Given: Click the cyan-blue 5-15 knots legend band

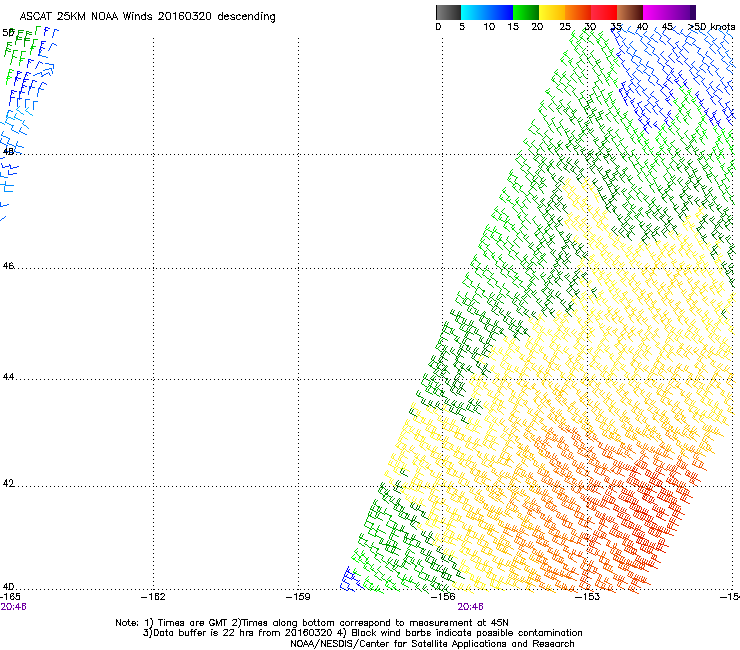Looking at the screenshot, I should coord(487,12).
